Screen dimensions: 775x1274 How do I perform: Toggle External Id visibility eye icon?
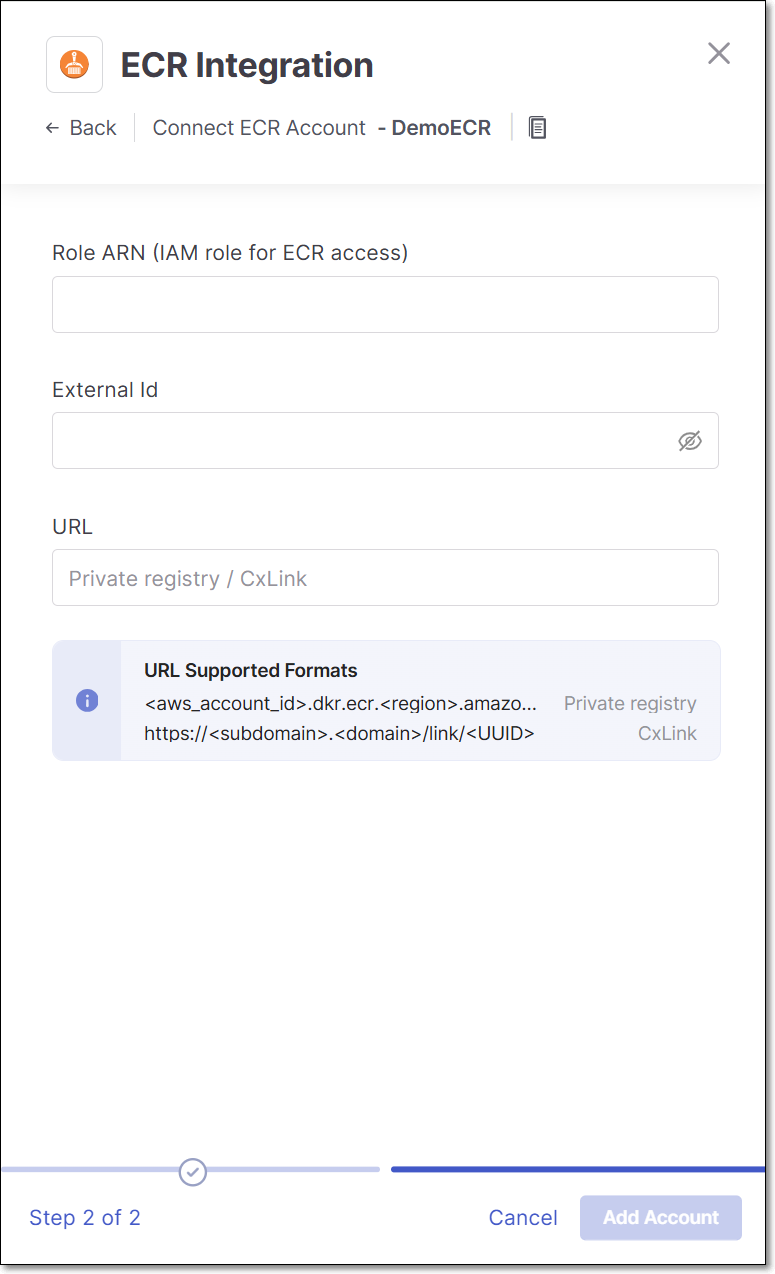click(x=690, y=441)
